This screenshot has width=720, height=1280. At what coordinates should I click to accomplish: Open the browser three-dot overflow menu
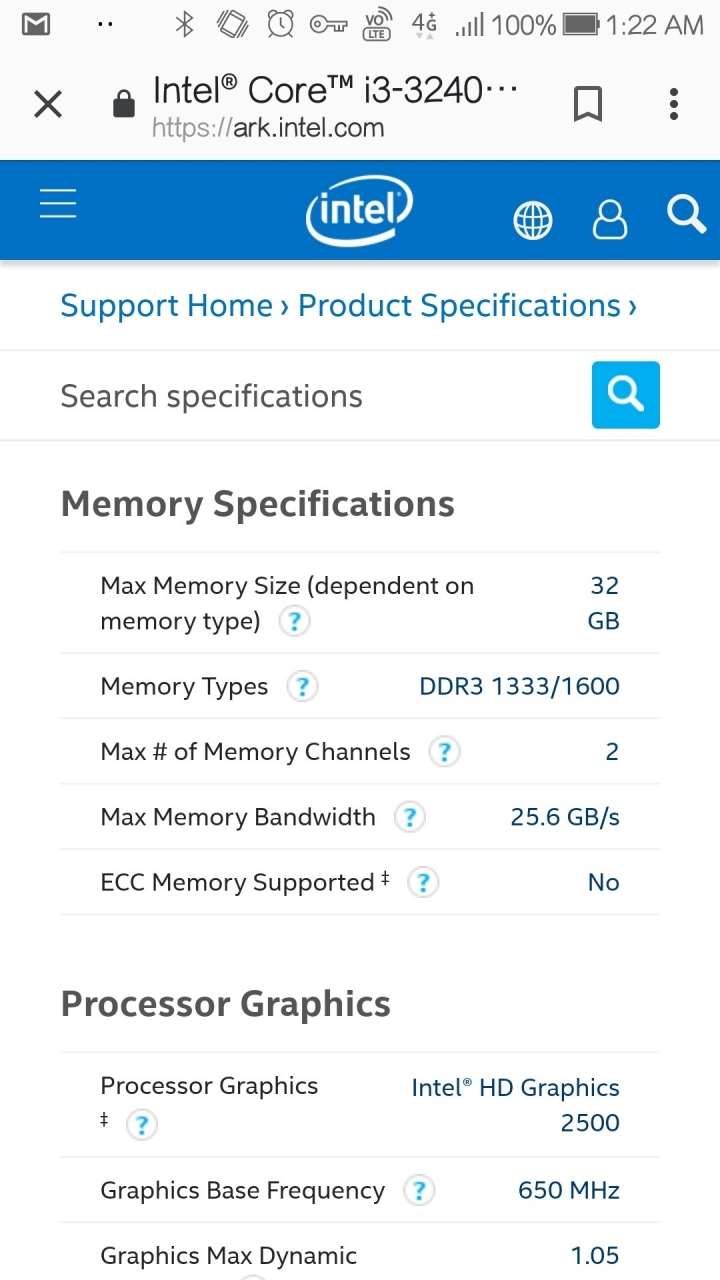pos(674,104)
